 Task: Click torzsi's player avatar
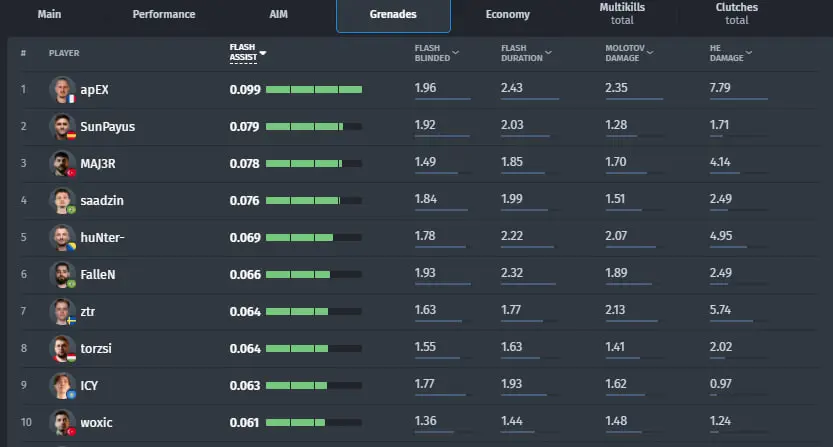[x=62, y=349]
